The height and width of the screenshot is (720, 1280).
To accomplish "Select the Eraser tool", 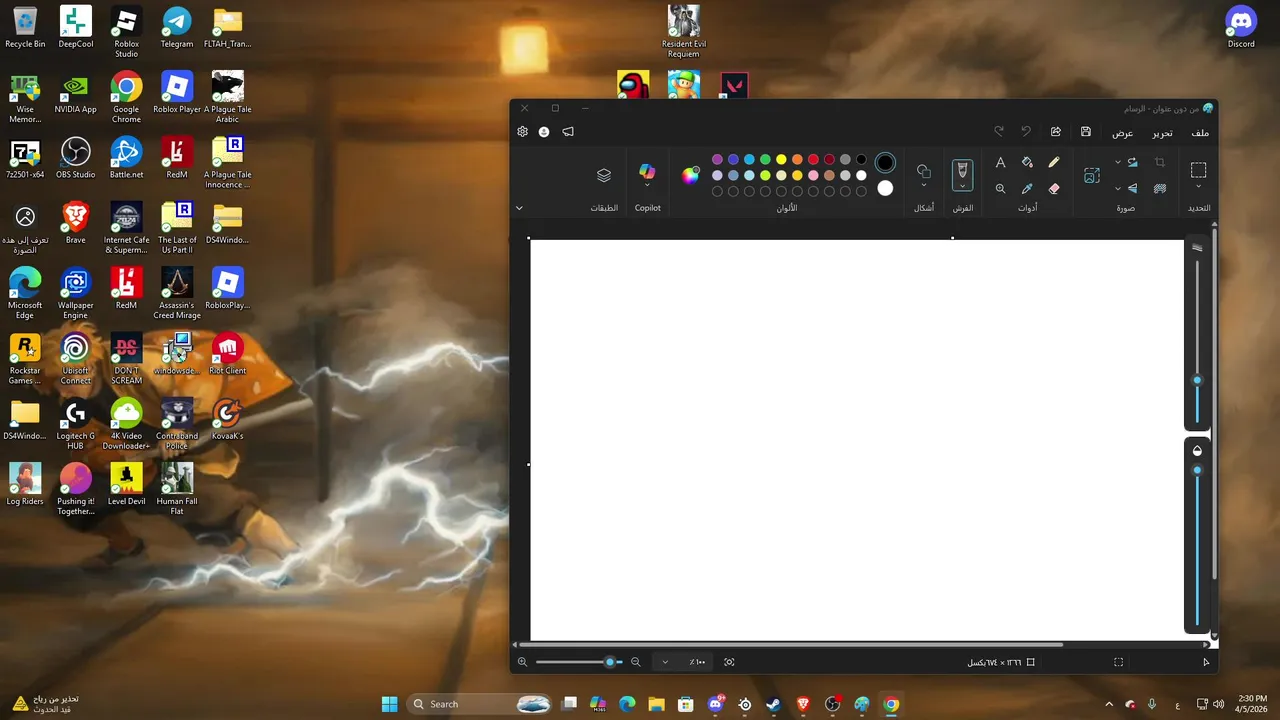I will 1054,188.
